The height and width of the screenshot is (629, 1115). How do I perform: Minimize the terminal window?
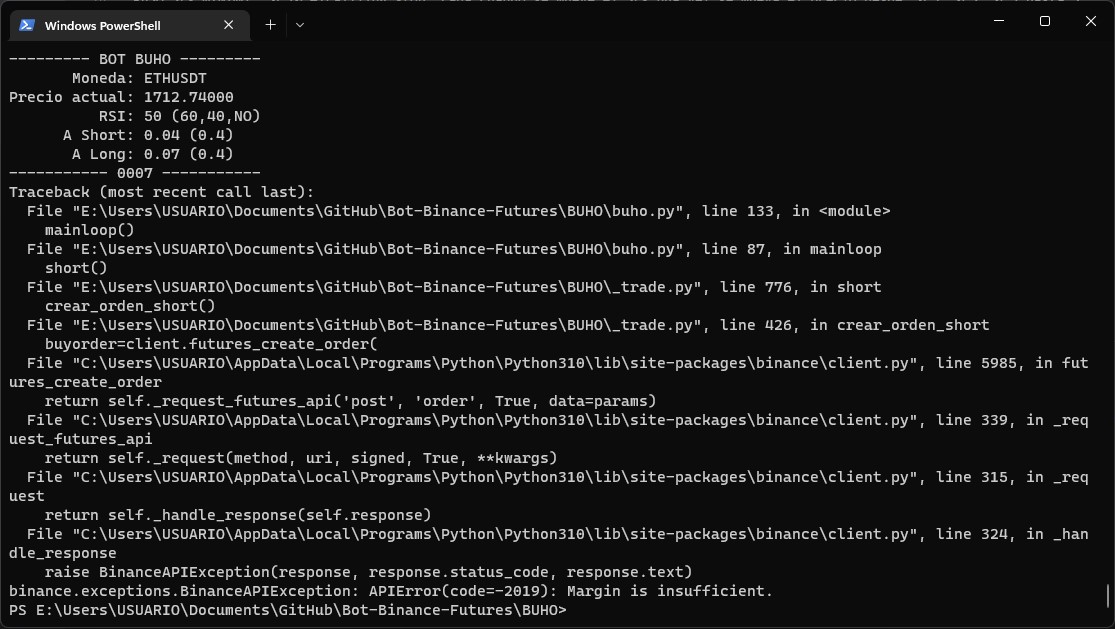coord(997,22)
